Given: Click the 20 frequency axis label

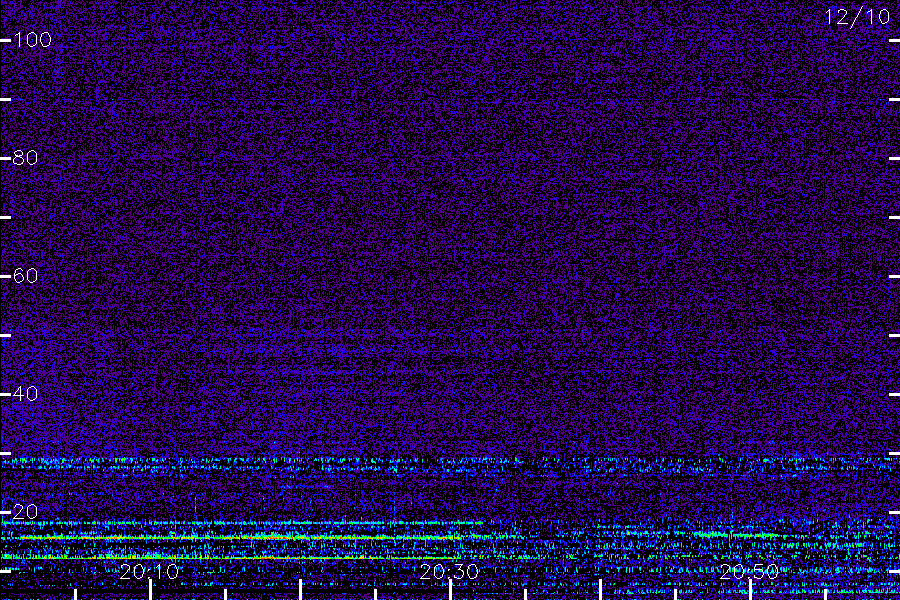Looking at the screenshot, I should tap(25, 512).
